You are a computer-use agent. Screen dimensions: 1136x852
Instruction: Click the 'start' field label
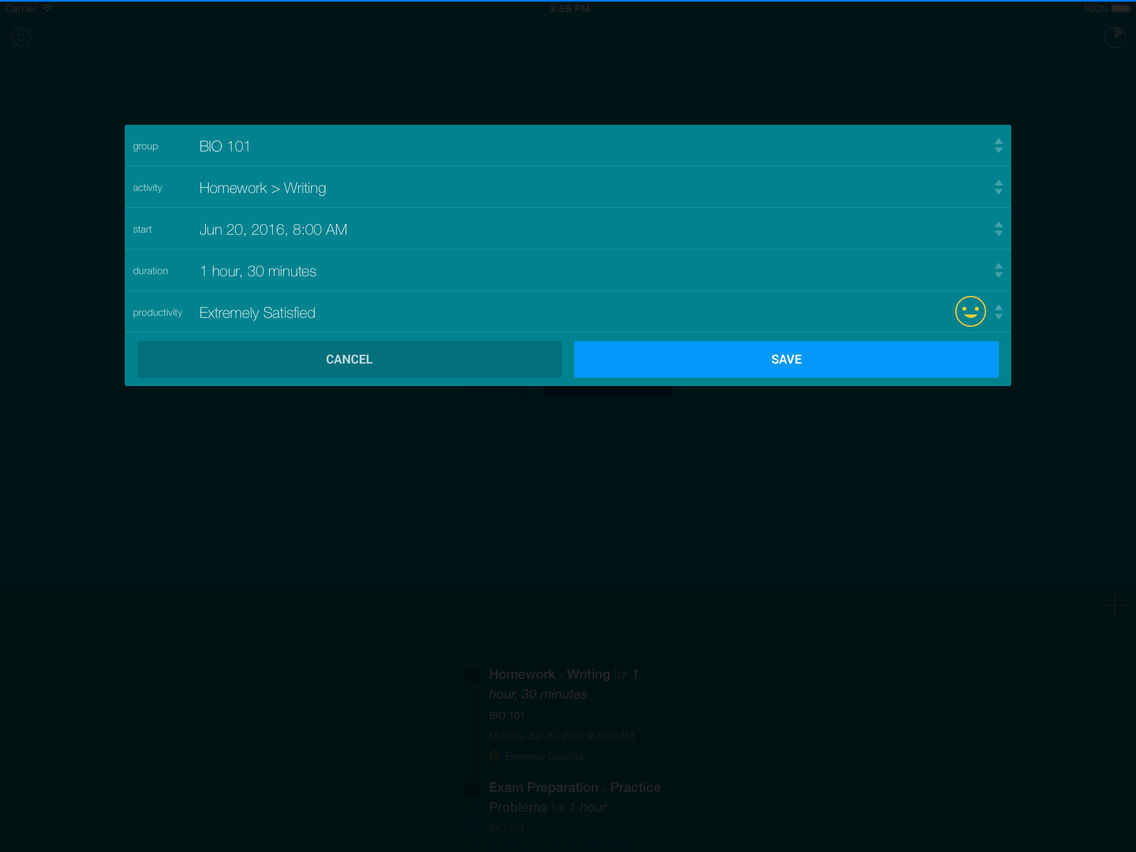click(142, 229)
